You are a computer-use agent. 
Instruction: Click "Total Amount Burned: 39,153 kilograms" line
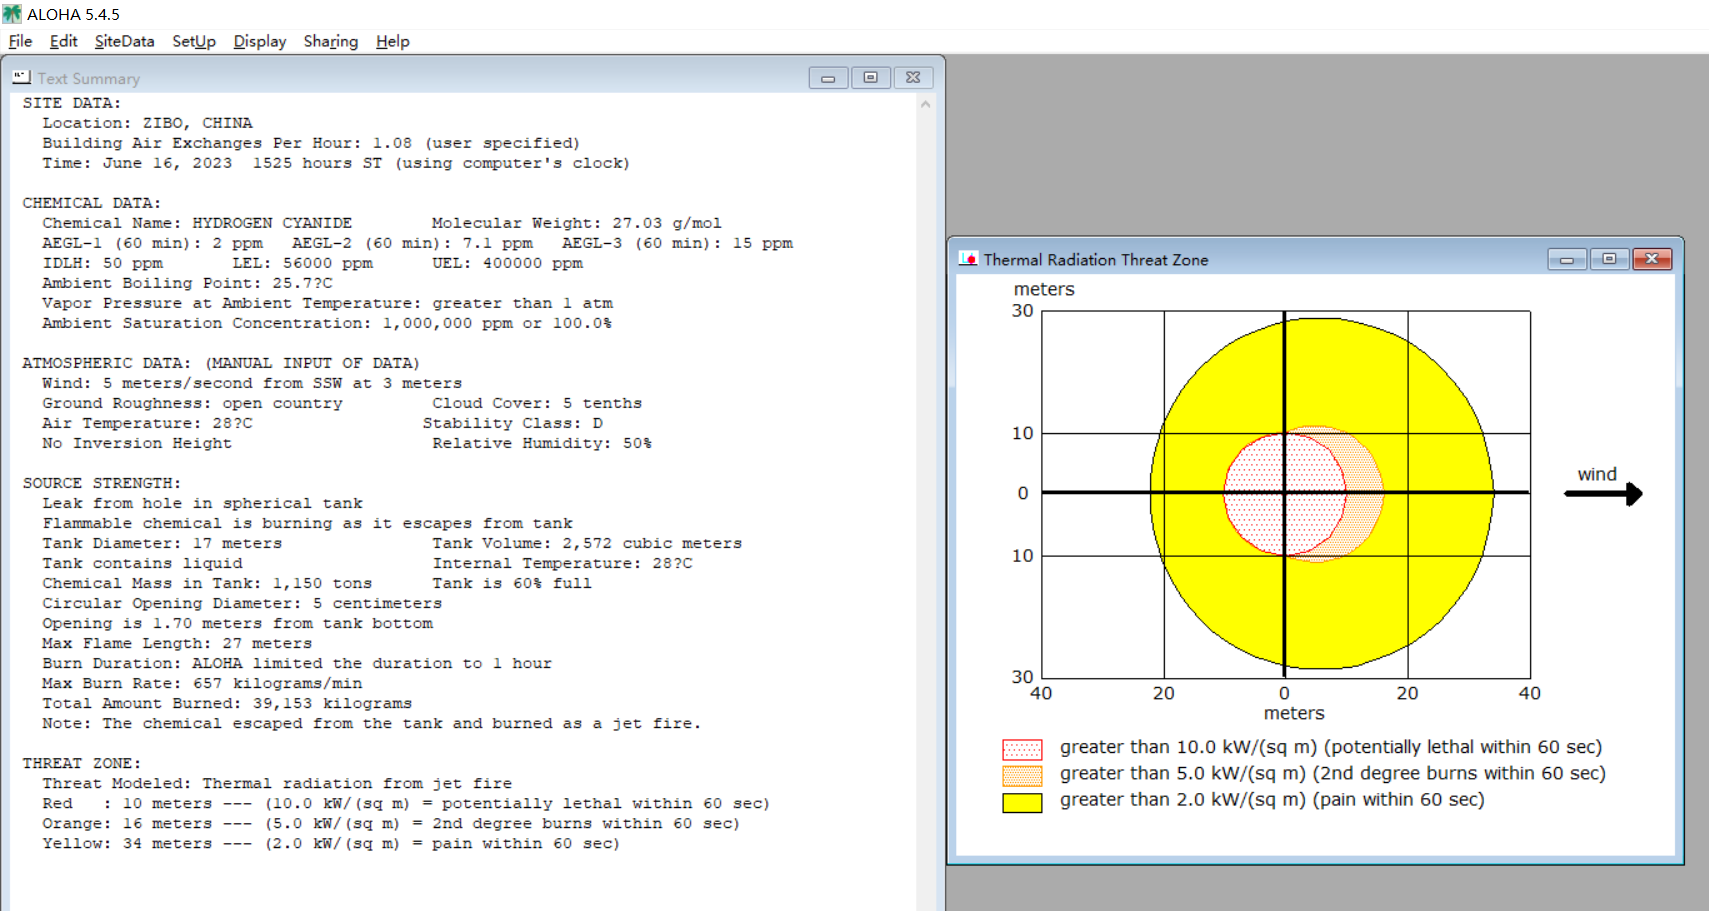click(x=227, y=703)
